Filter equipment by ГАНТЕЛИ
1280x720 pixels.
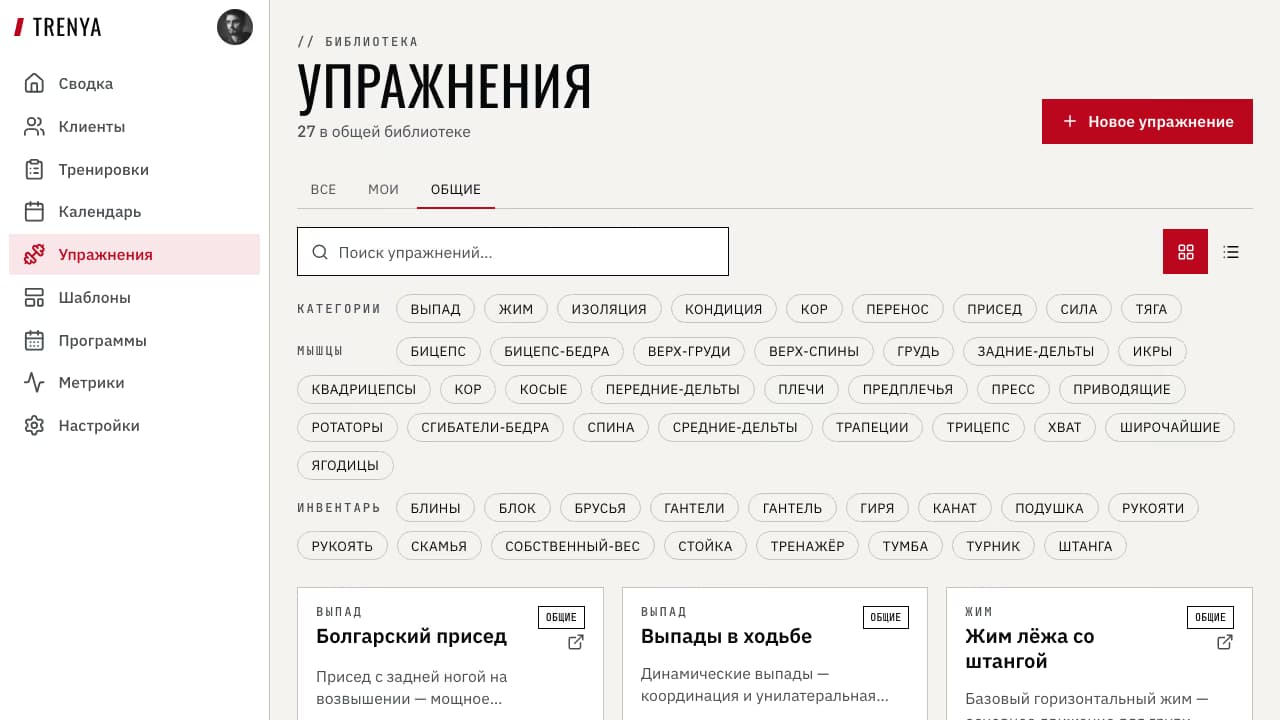click(x=694, y=508)
